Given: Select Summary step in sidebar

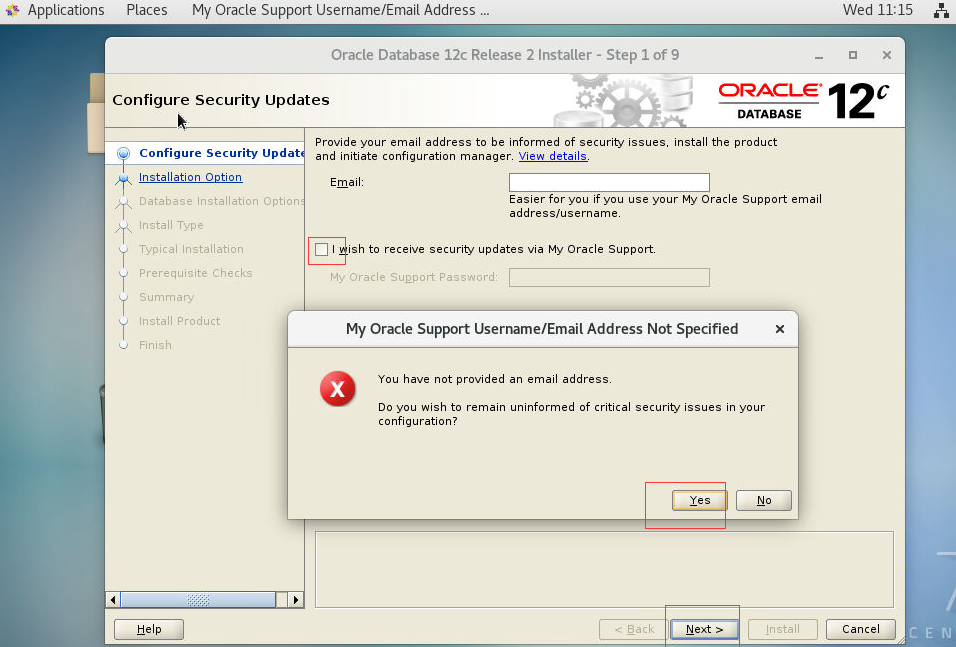Looking at the screenshot, I should [x=166, y=297].
